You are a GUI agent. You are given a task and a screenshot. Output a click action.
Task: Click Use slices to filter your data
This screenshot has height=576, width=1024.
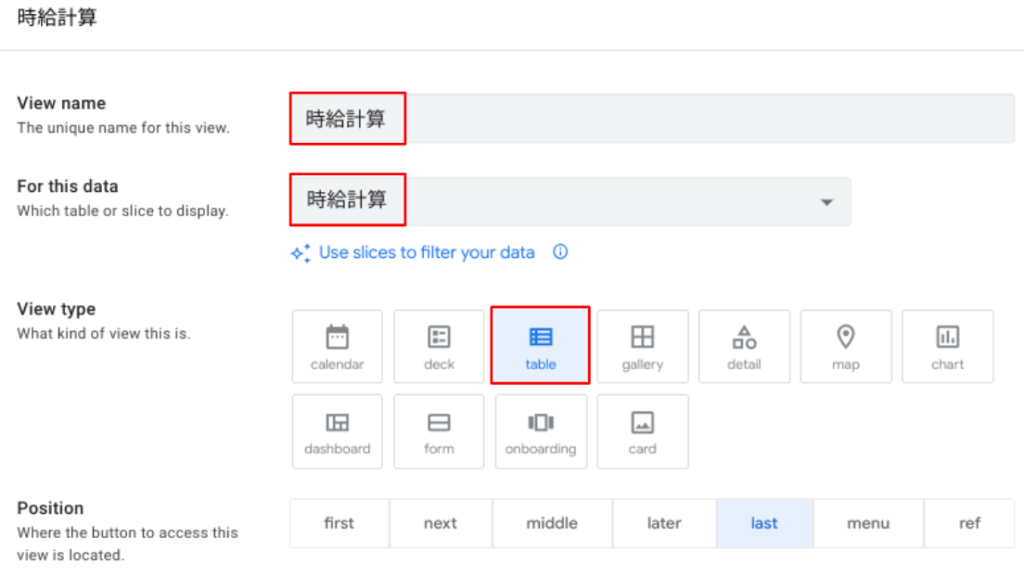coord(426,253)
